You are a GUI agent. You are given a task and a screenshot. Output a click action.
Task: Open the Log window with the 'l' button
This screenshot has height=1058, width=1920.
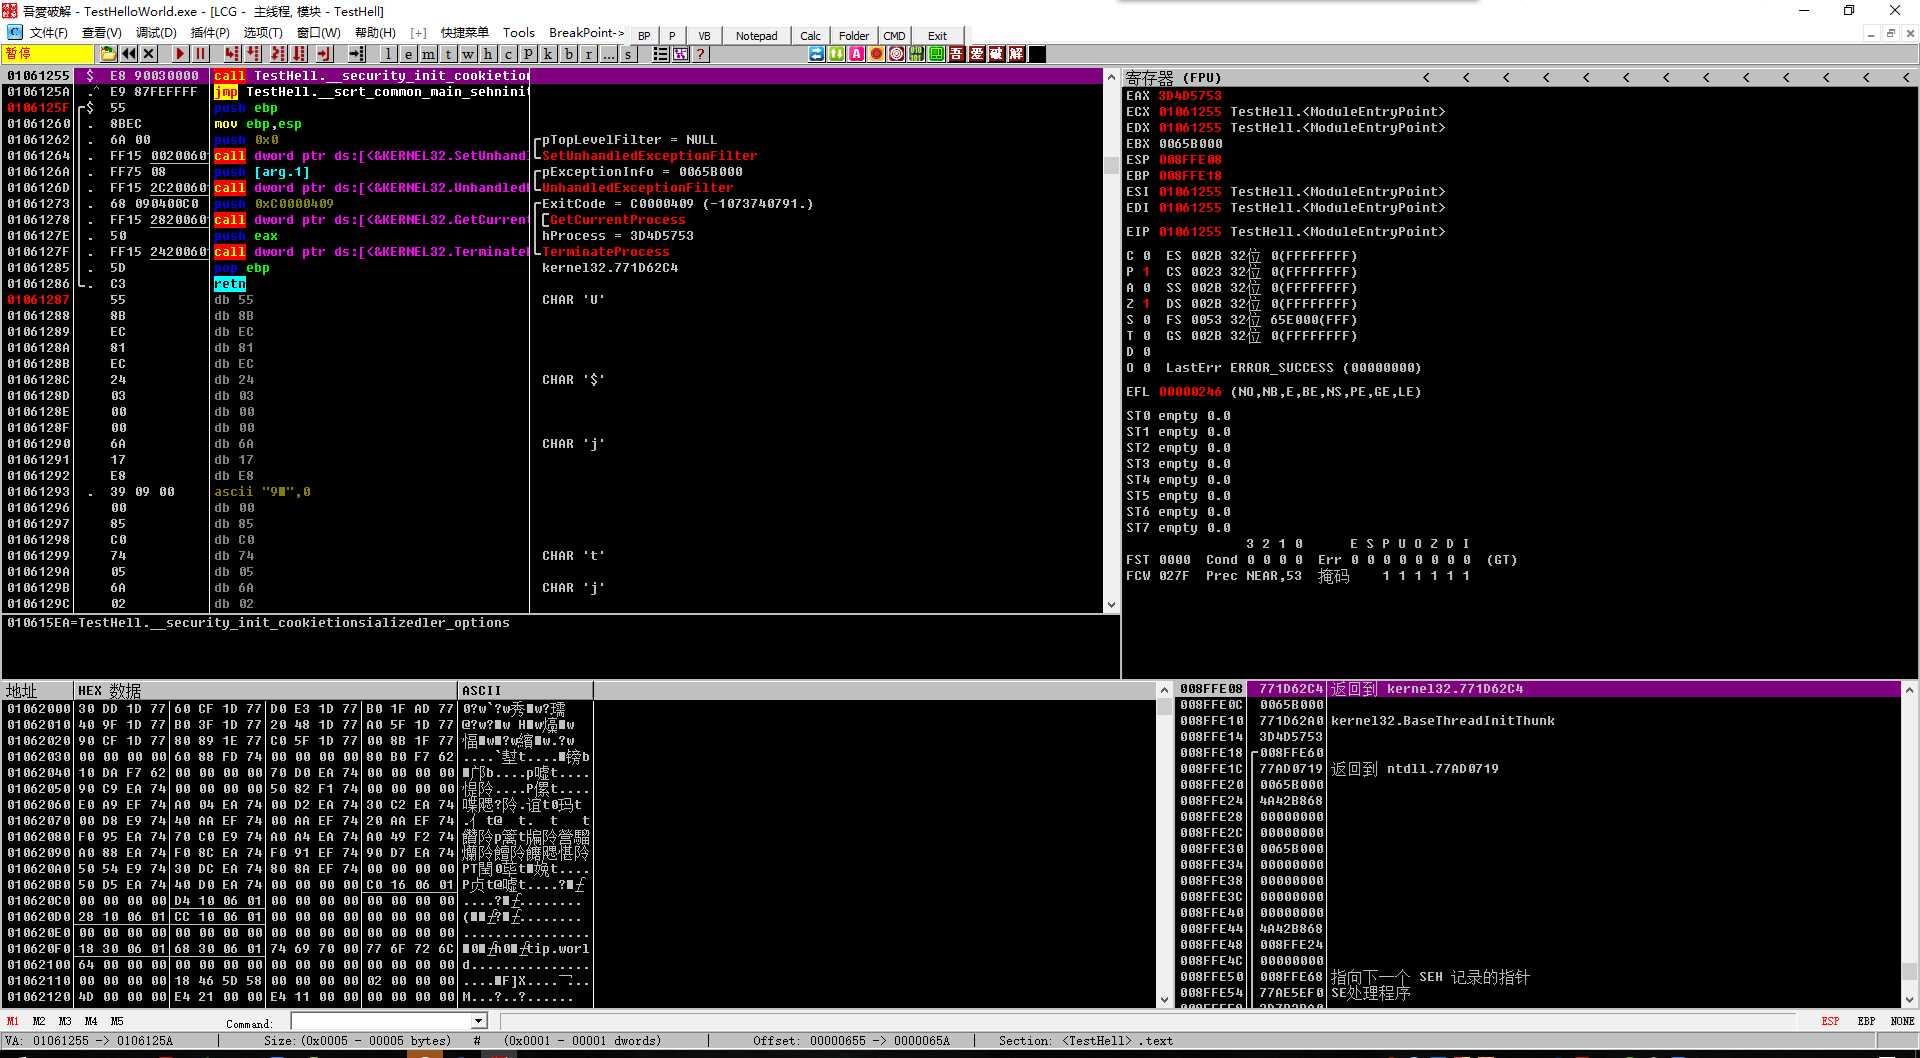(388, 54)
